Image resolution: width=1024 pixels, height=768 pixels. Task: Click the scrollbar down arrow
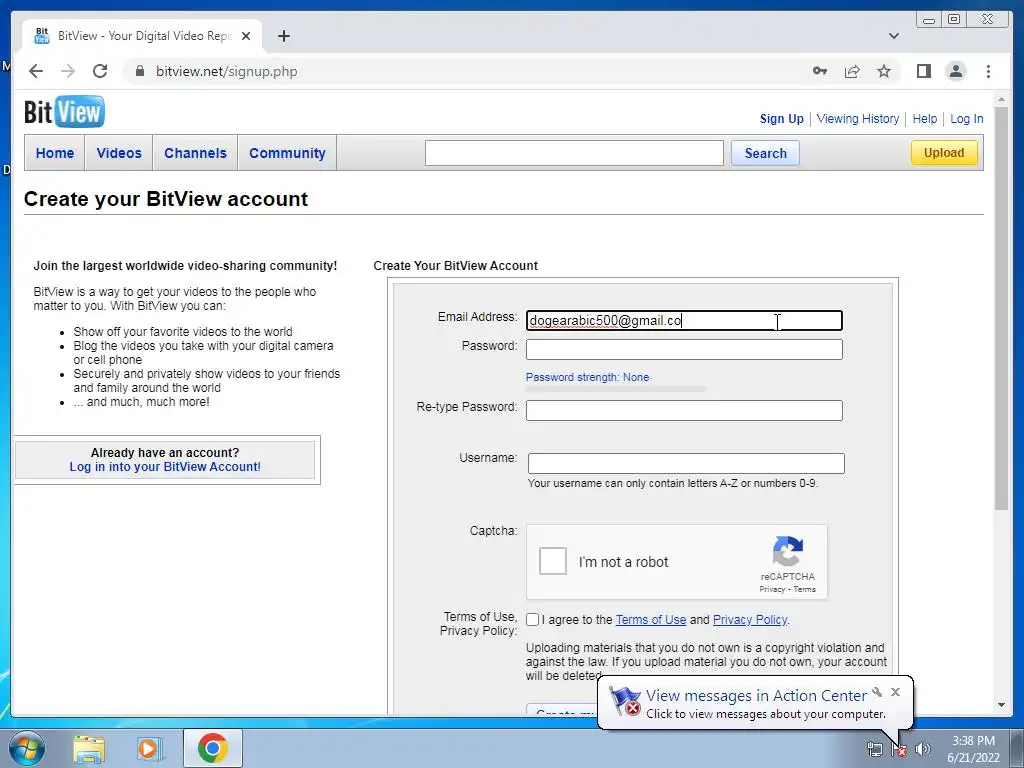pyautogui.click(x=1001, y=705)
